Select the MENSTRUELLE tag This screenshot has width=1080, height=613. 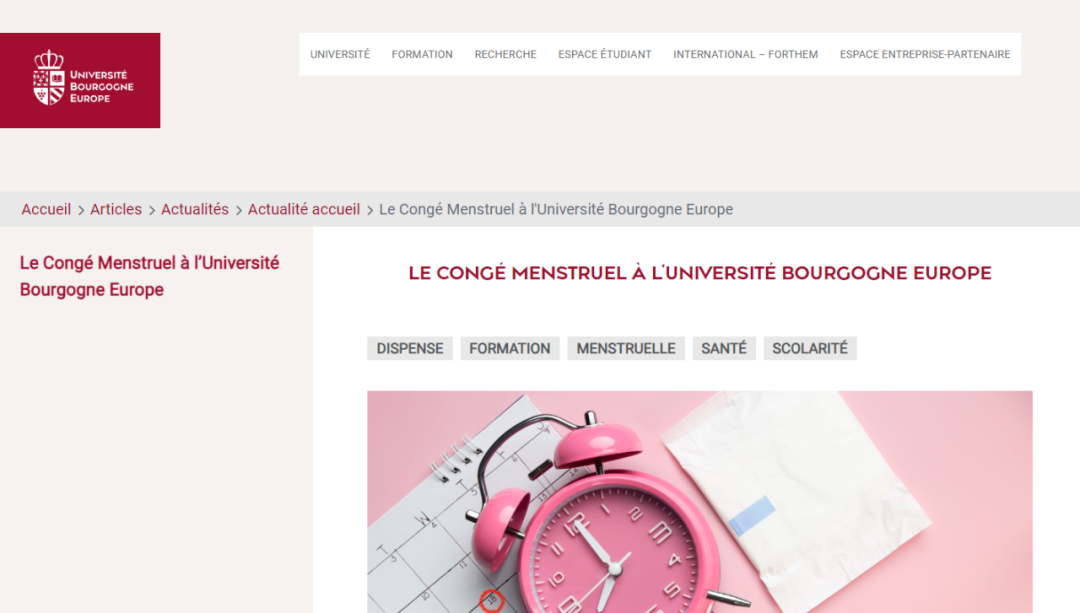click(625, 349)
